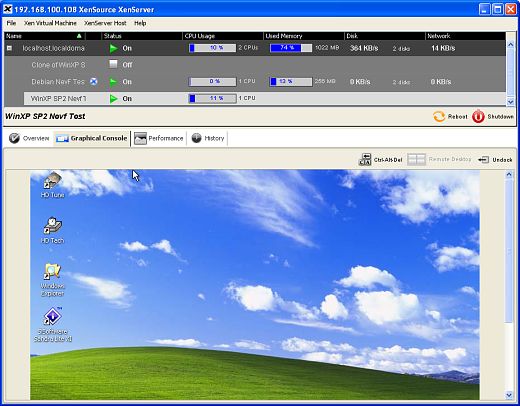Undock the graphical console
This screenshot has width=520, height=406.
[495, 160]
